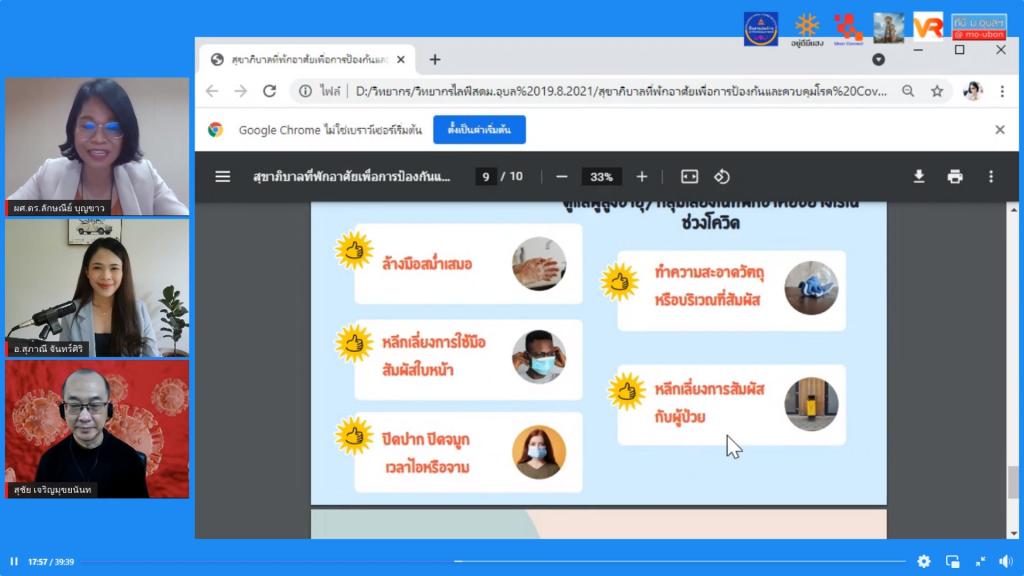Rotate the PDF counterclockwise

pos(722,177)
